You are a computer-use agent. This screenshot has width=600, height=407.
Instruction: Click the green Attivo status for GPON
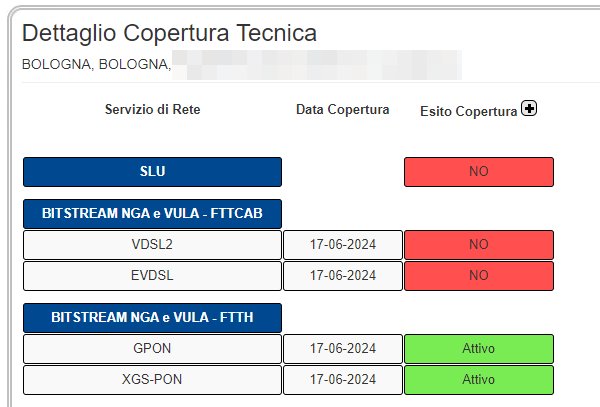pyautogui.click(x=479, y=349)
